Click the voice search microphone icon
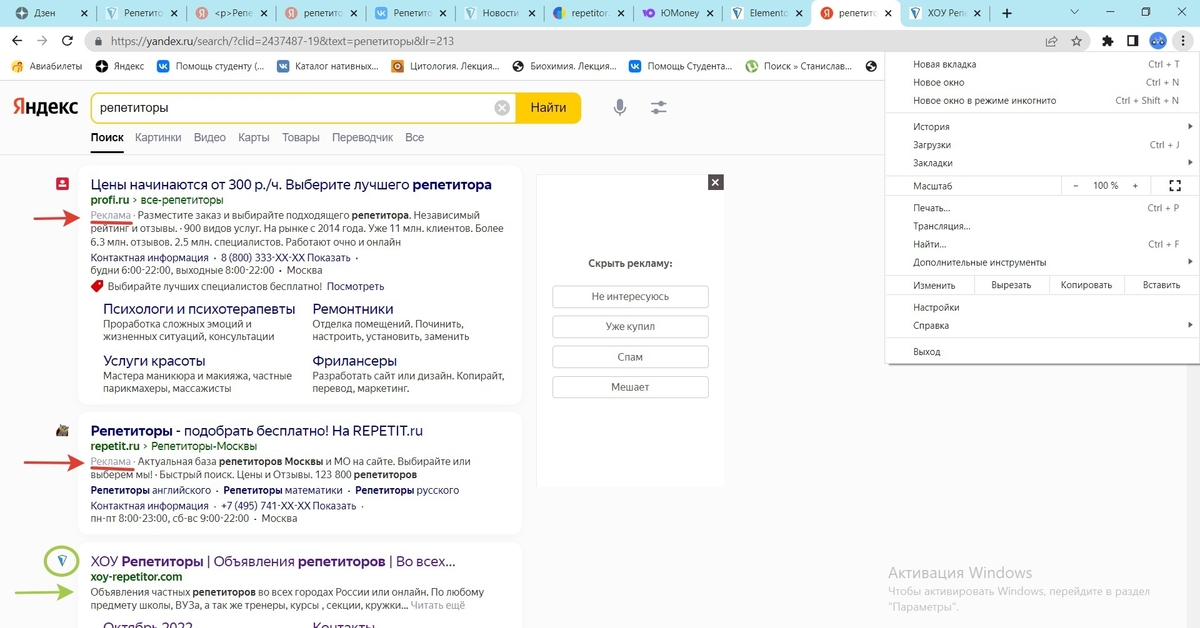Screen dimensions: 1200x628 click(x=620, y=108)
